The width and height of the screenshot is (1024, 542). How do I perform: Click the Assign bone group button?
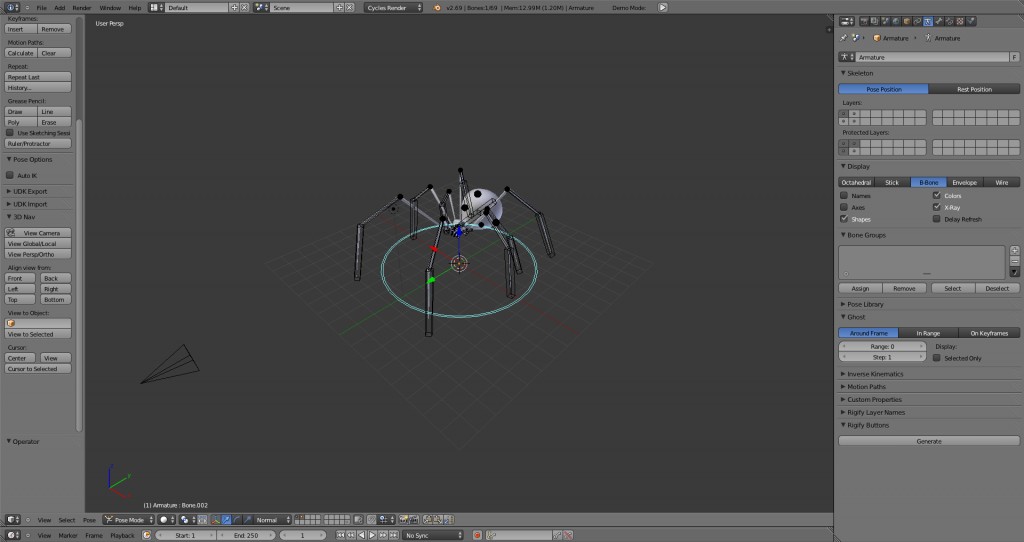click(860, 288)
